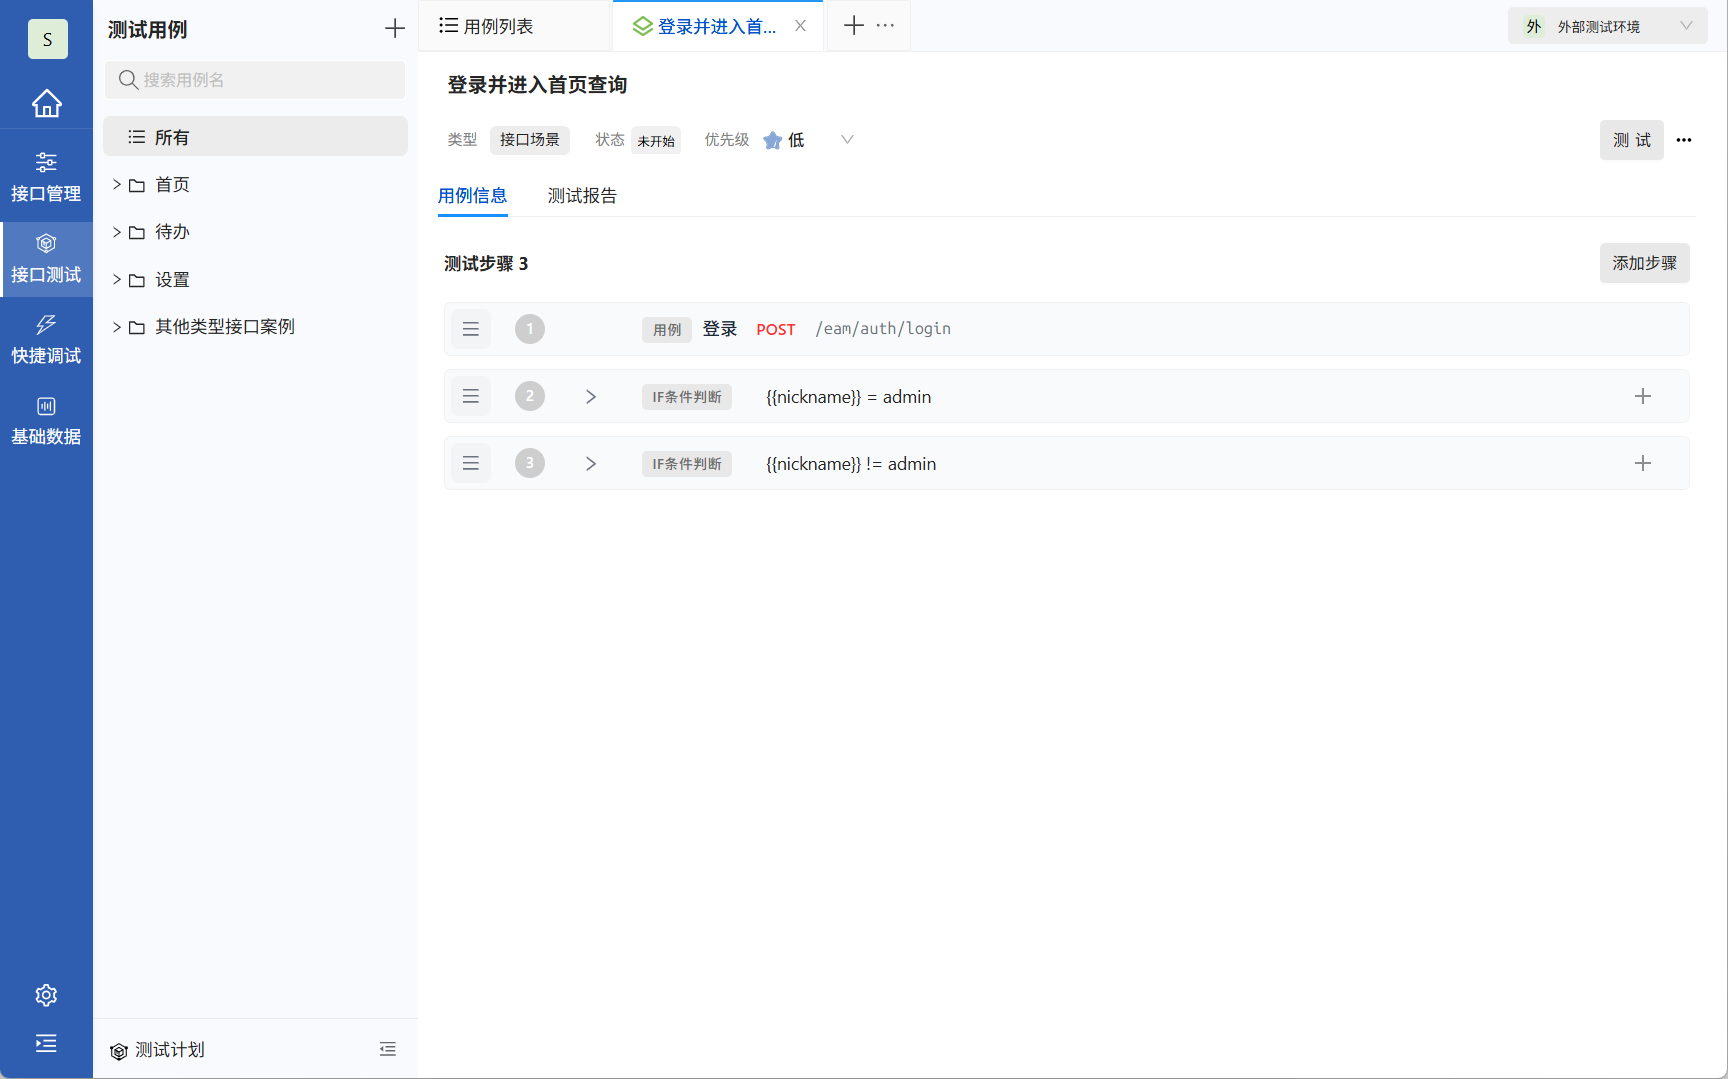Switch to the 测试报告 tab

[x=582, y=196]
